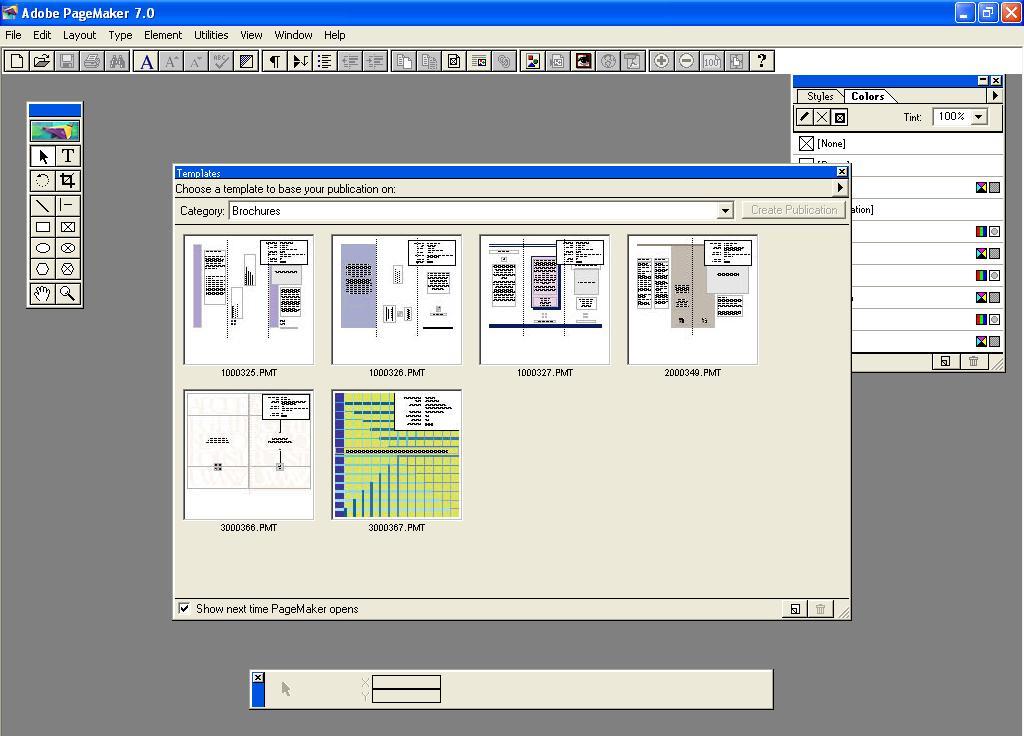Open the File menu
This screenshot has height=736, width=1024.
[13, 35]
